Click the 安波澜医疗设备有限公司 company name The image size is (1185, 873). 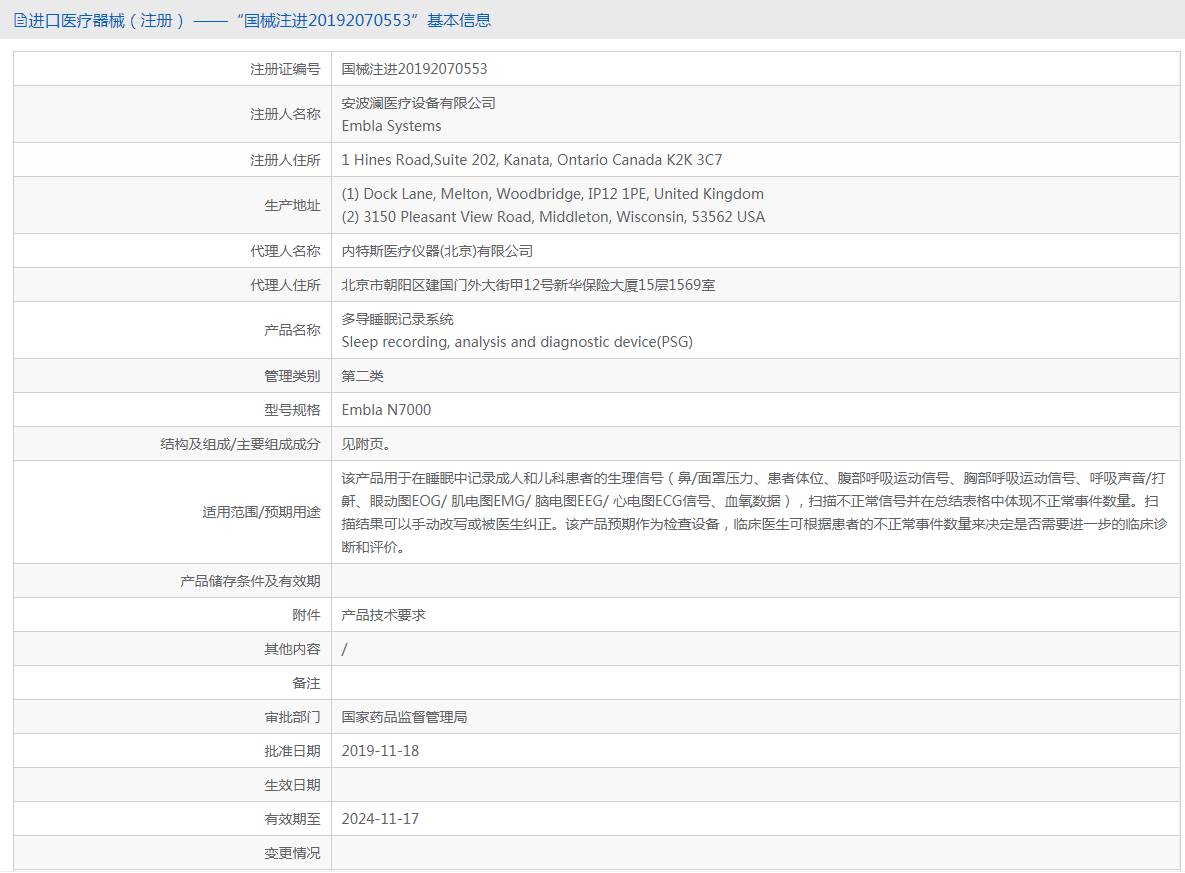(x=418, y=103)
